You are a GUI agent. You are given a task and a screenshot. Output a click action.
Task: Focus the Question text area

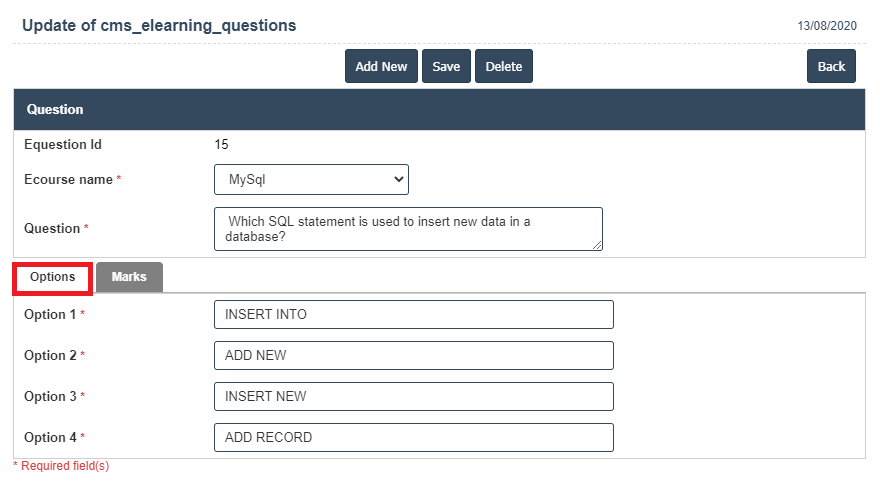[408, 229]
